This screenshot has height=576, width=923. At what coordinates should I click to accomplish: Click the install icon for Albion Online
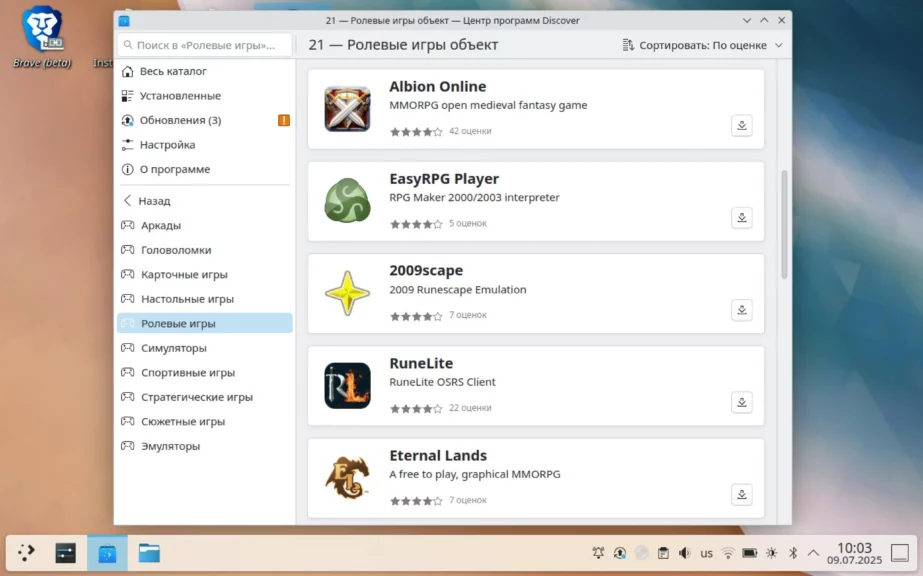(x=741, y=126)
